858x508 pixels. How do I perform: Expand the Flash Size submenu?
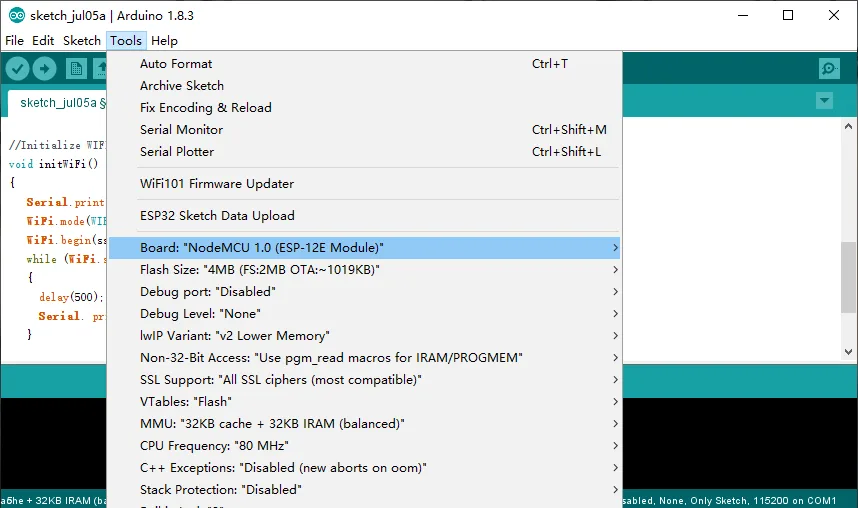click(364, 269)
